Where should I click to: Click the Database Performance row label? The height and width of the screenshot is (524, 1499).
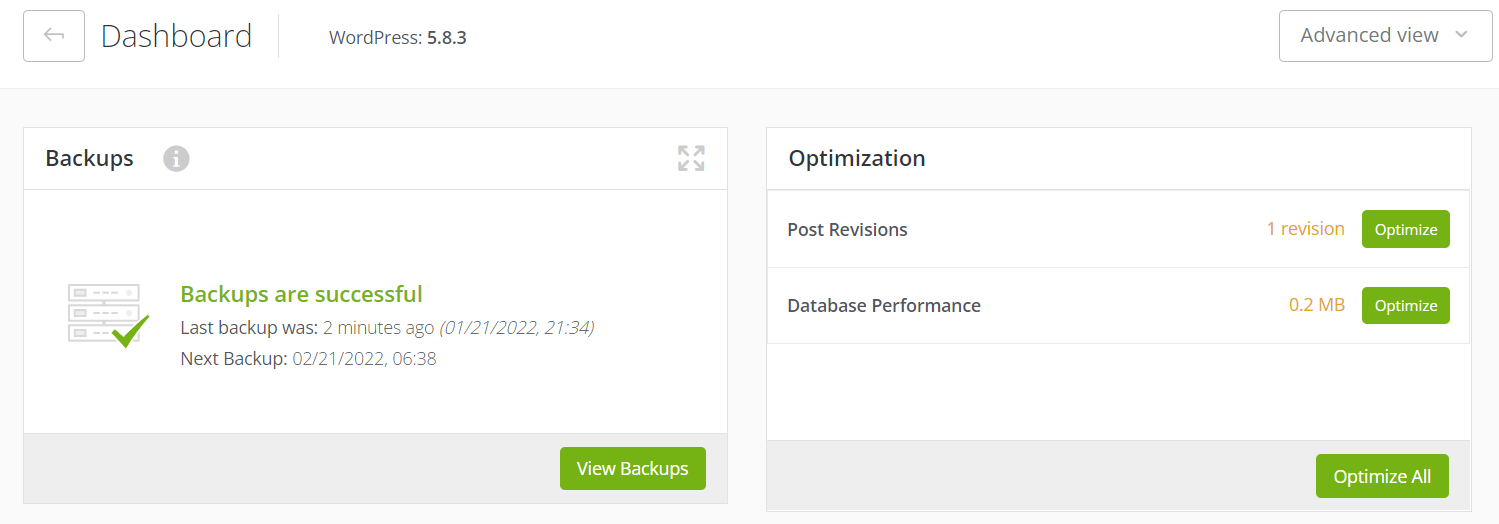tap(884, 305)
